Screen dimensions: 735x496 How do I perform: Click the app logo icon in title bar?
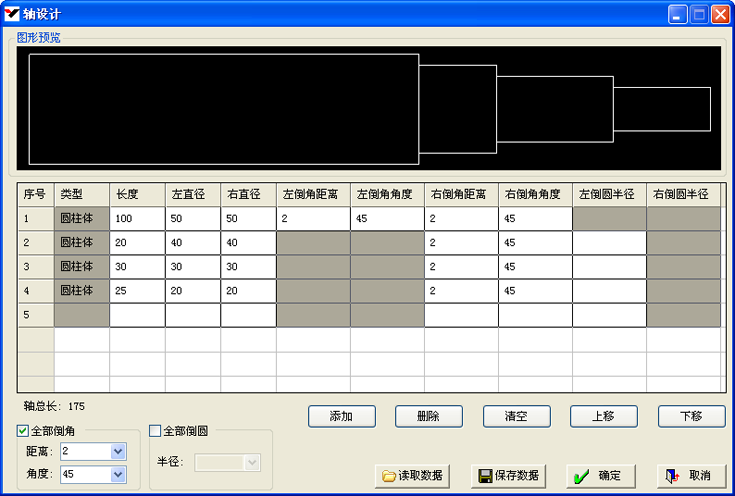pyautogui.click(x=12, y=14)
